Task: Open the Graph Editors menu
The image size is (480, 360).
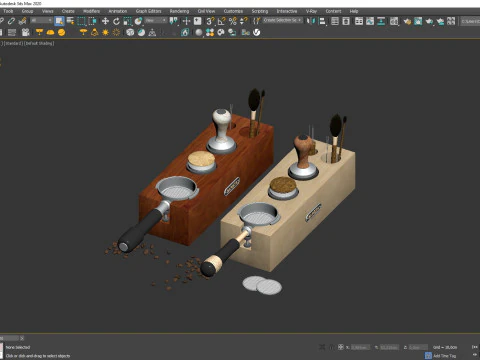Action: [x=148, y=11]
